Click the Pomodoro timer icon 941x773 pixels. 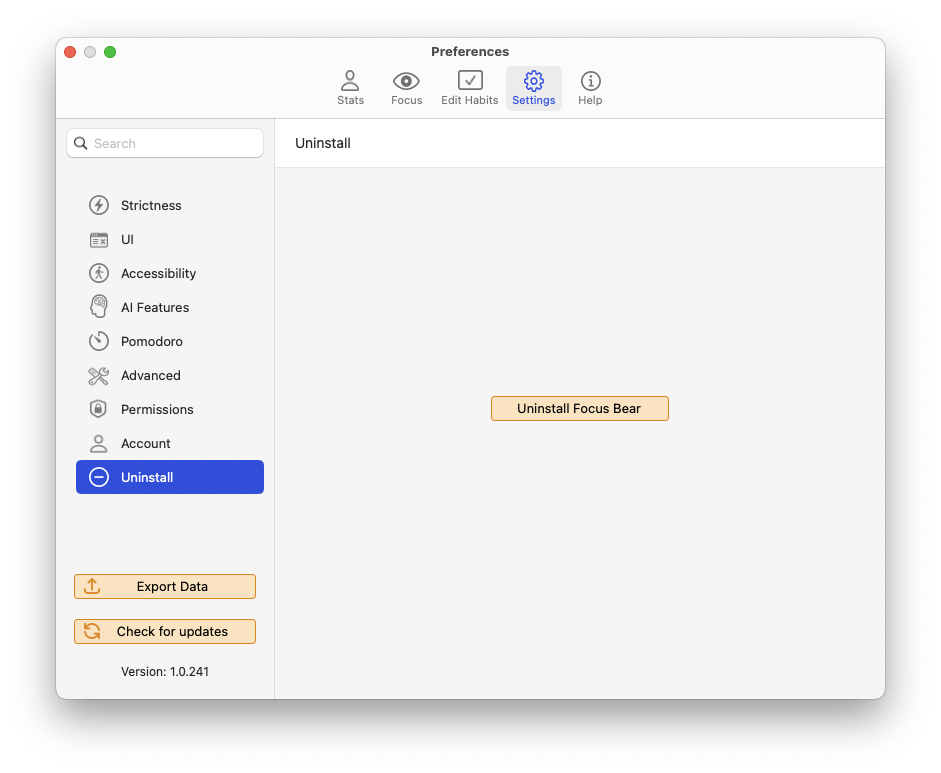[99, 341]
